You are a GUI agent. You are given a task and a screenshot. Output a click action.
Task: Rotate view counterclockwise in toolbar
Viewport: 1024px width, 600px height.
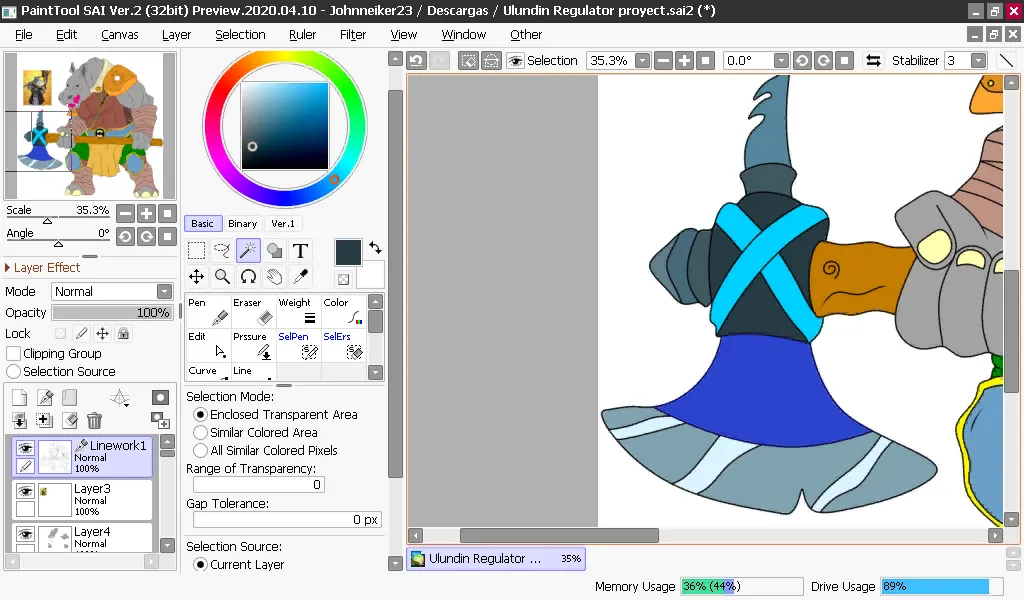pos(802,61)
